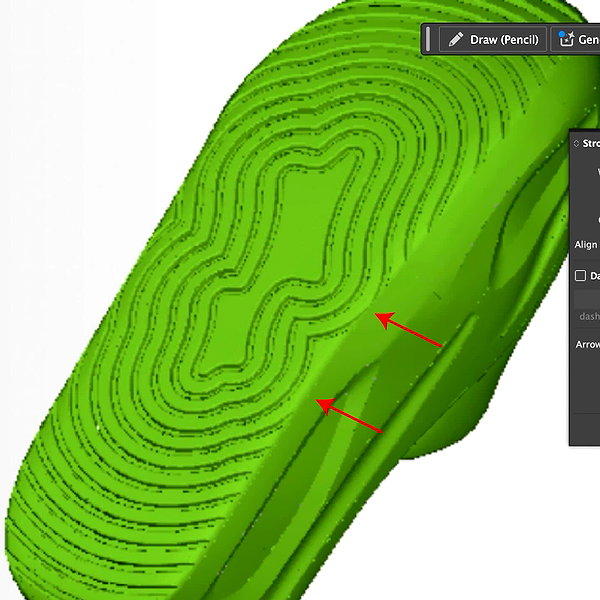Viewport: 600px width, 600px height.
Task: Grab the task bar grip handle
Action: 428,39
